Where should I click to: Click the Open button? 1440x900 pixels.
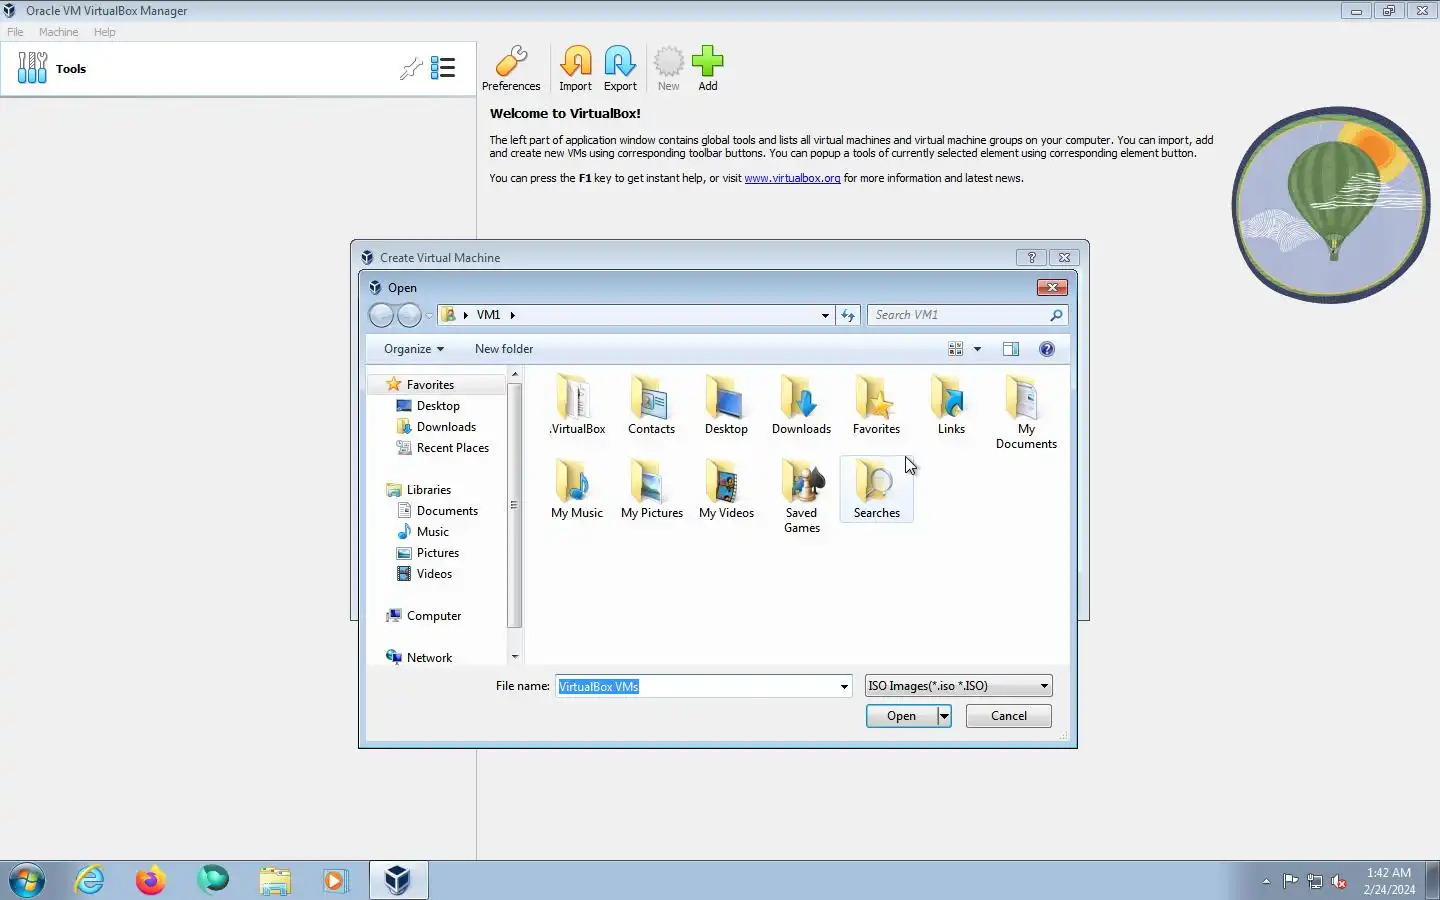[x=901, y=716]
